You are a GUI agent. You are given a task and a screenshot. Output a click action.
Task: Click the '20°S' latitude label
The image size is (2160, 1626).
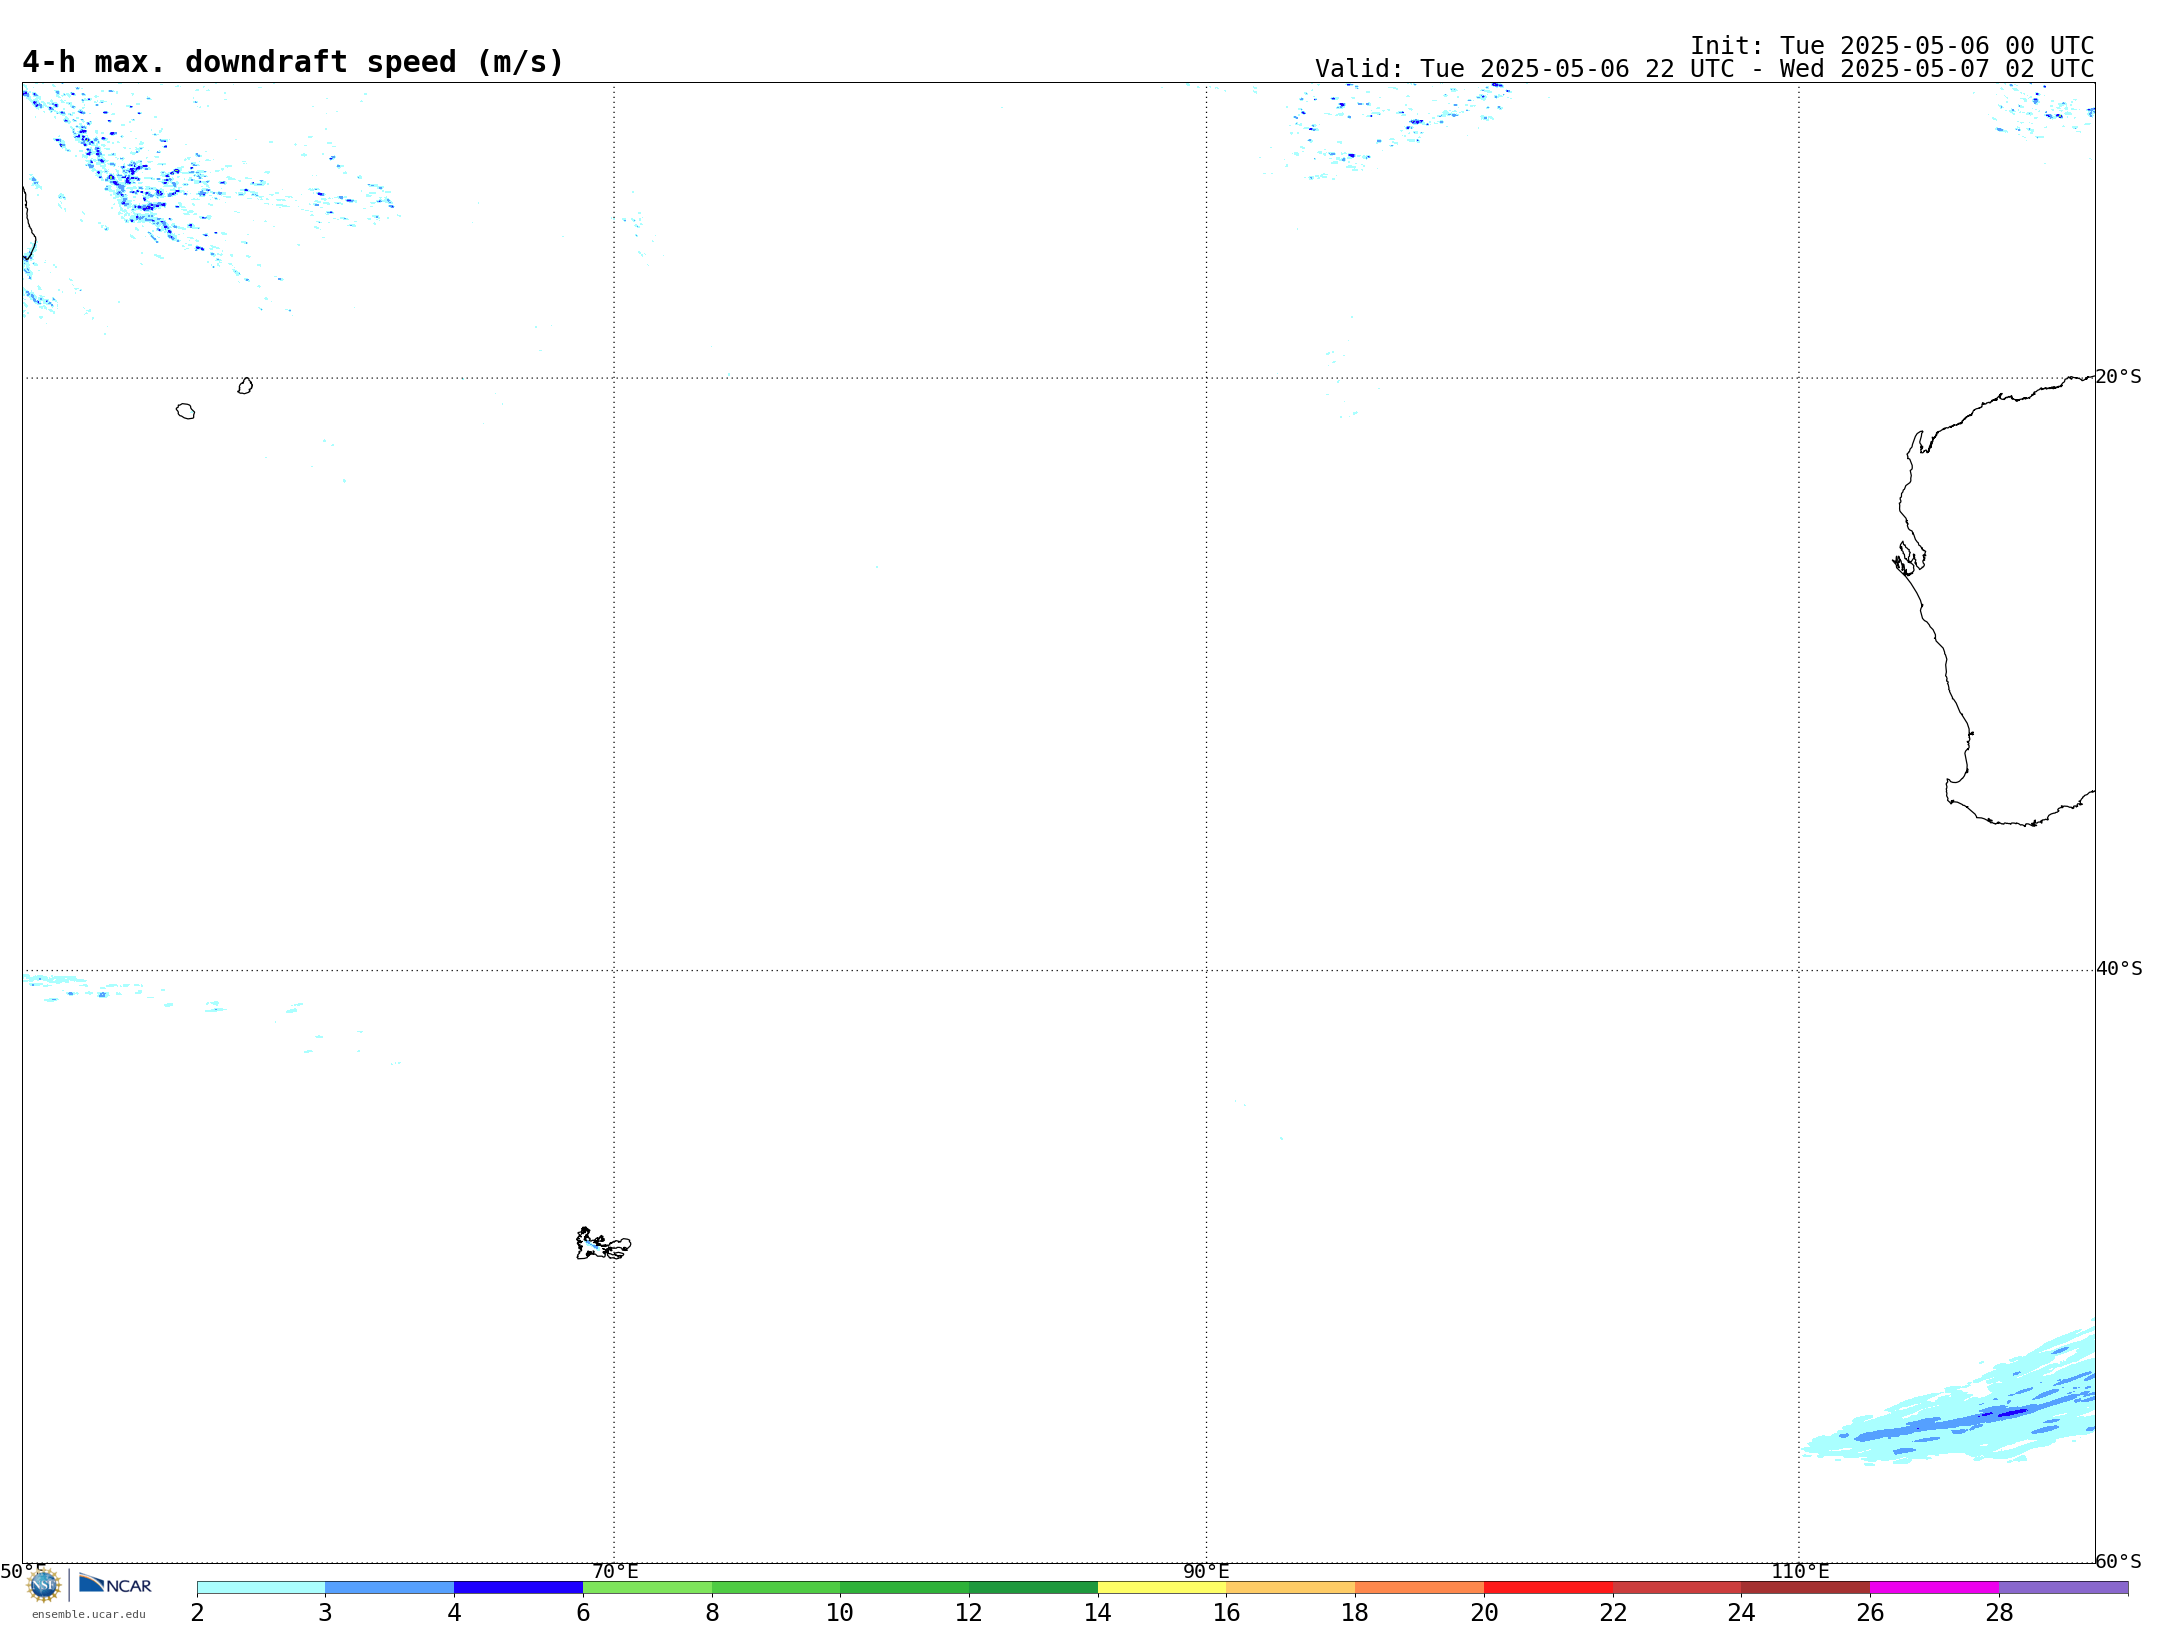pos(2119,377)
